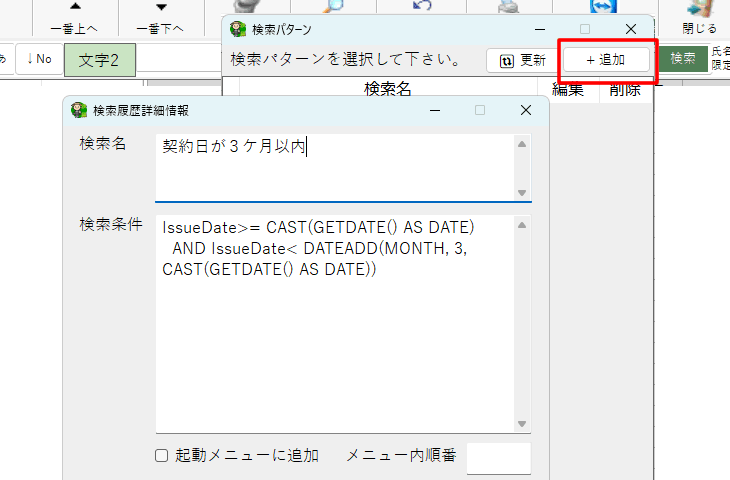The width and height of the screenshot is (730, 480).
Task: Click the 検索名 field scroll-up arrow
Action: (x=521, y=144)
